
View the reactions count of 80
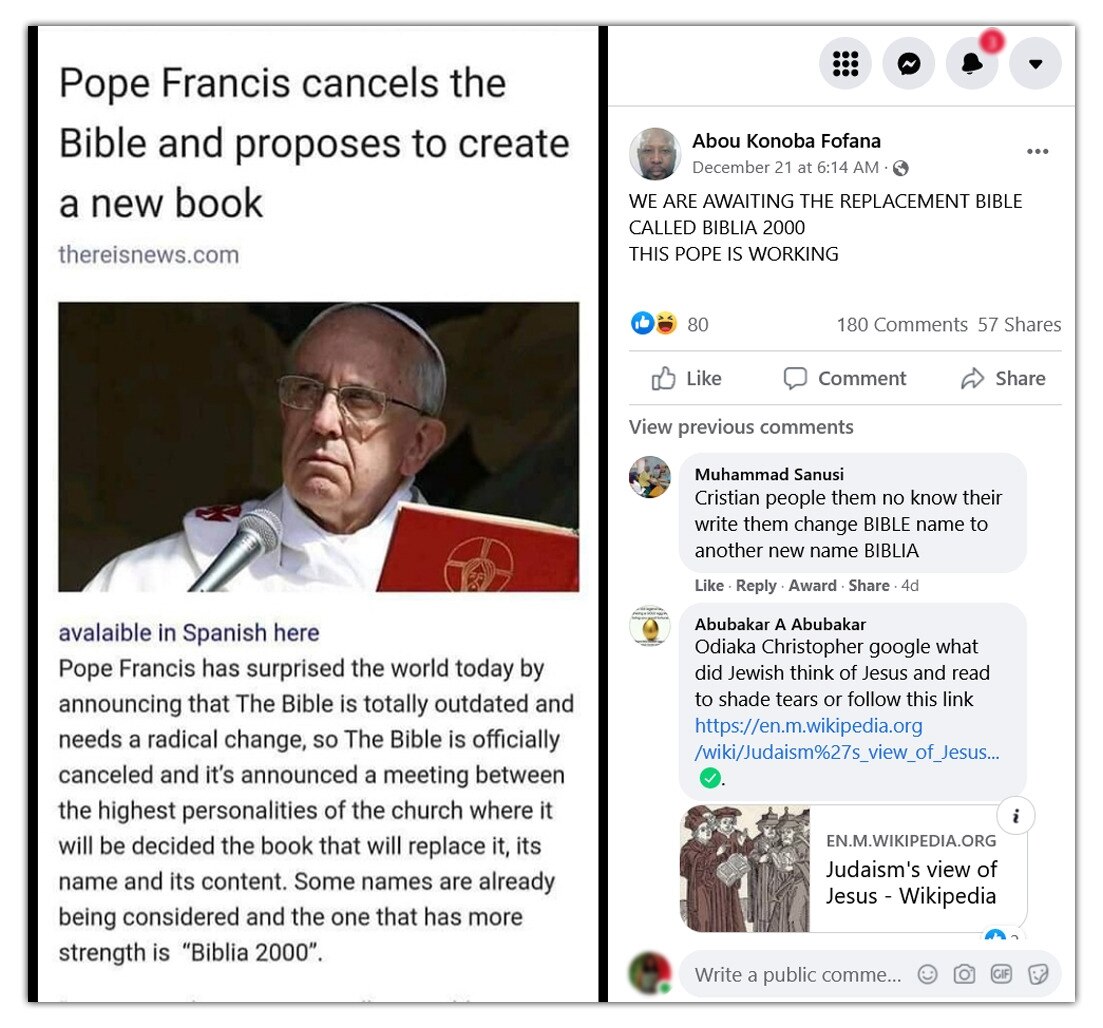697,324
